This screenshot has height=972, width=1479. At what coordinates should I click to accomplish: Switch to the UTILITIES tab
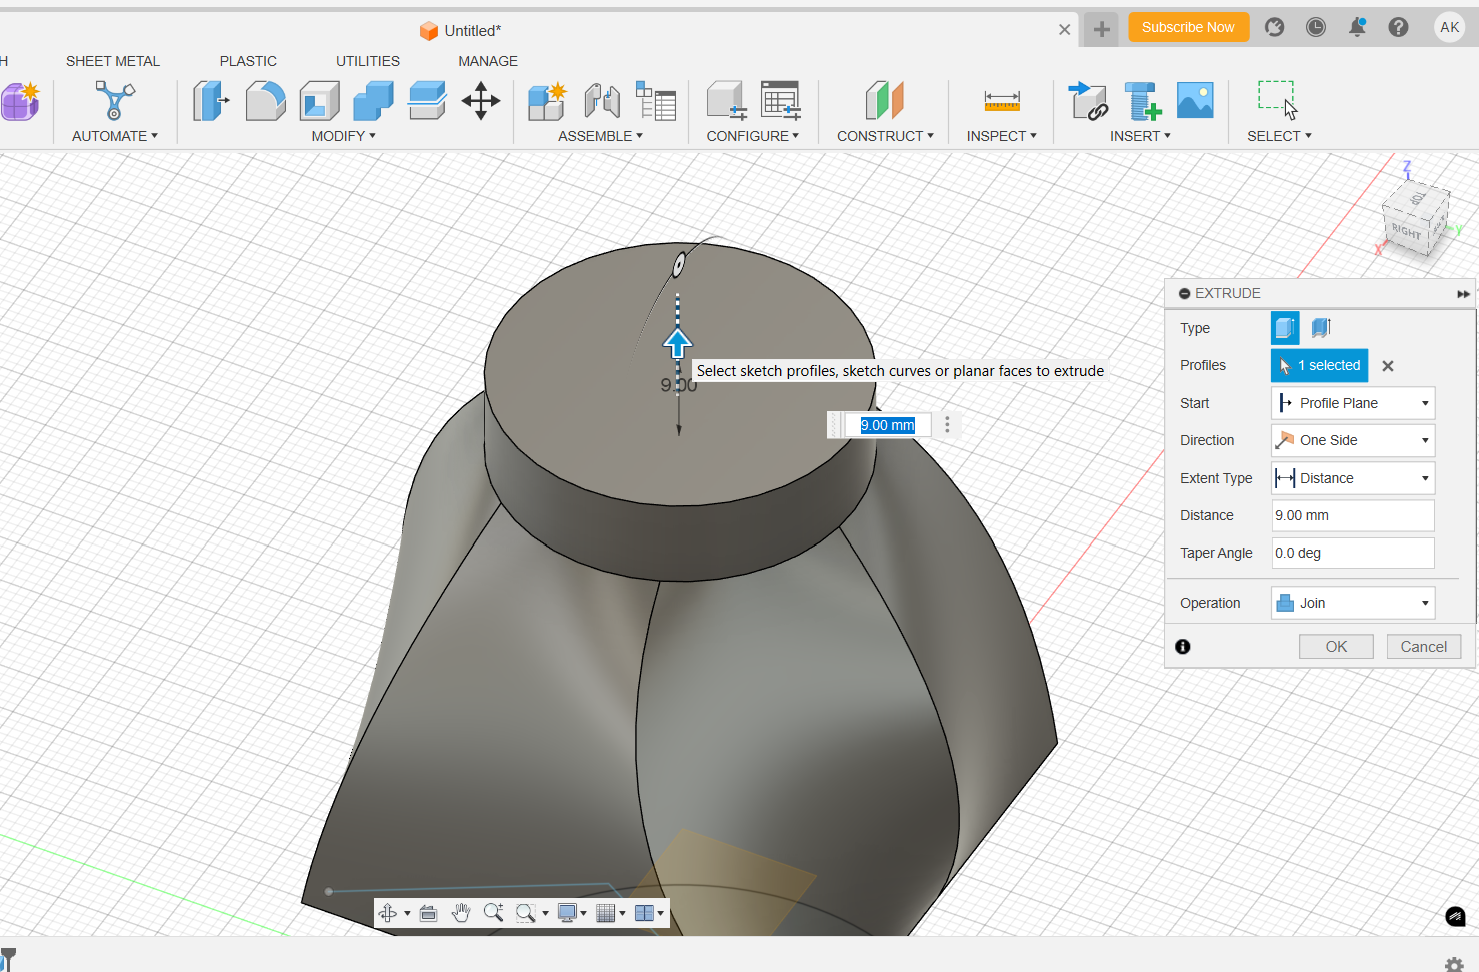pyautogui.click(x=368, y=61)
